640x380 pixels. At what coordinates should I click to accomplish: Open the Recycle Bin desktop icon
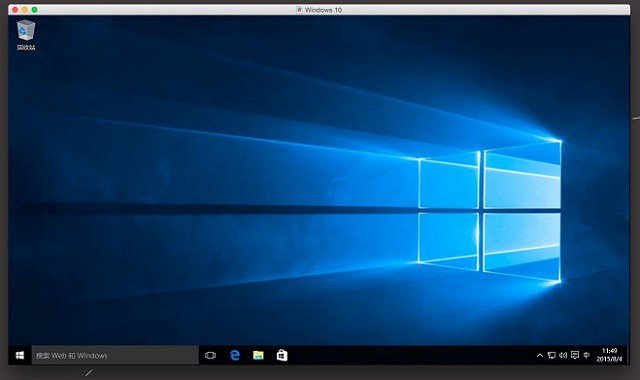click(26, 35)
